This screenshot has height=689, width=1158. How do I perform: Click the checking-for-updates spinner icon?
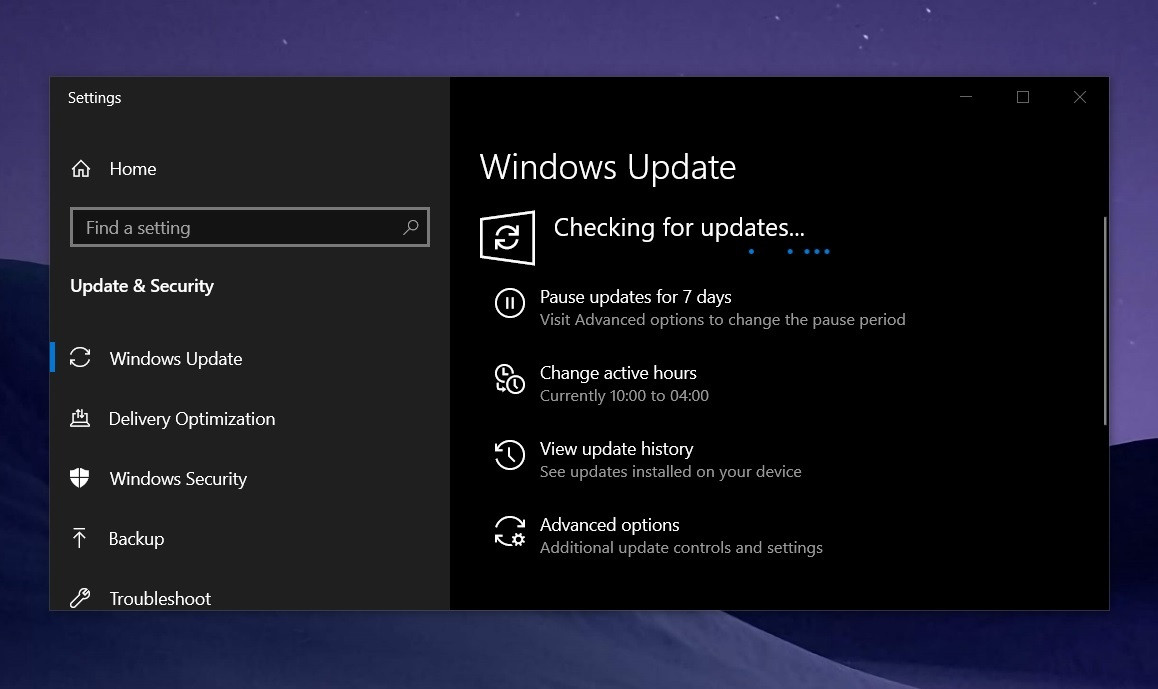tap(507, 237)
